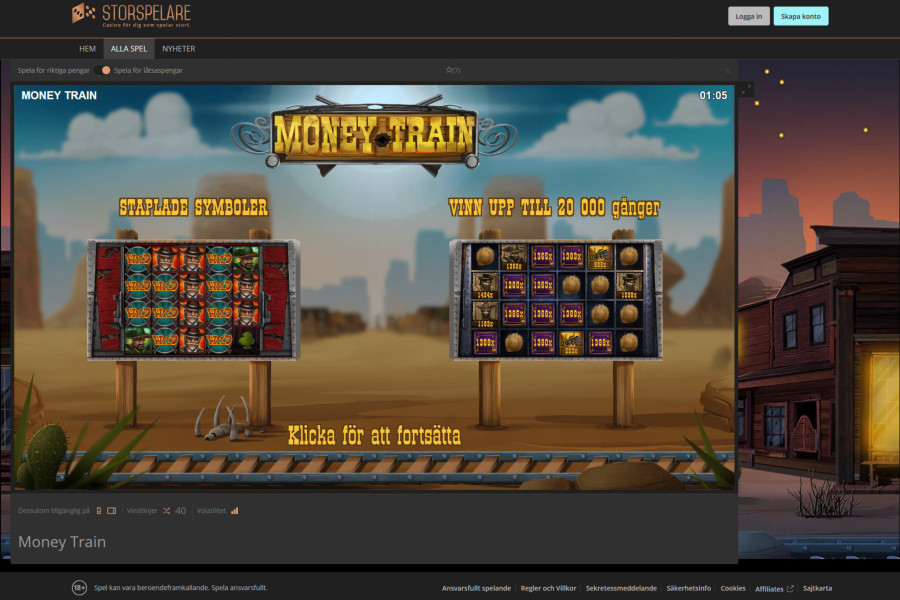Click 'Klicka för att fortsätta' to continue
This screenshot has height=600, width=900.
[x=374, y=436]
